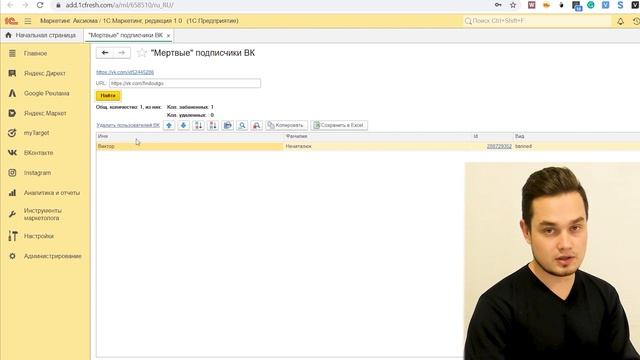Click the green Grammarly extension icon

point(591,5)
